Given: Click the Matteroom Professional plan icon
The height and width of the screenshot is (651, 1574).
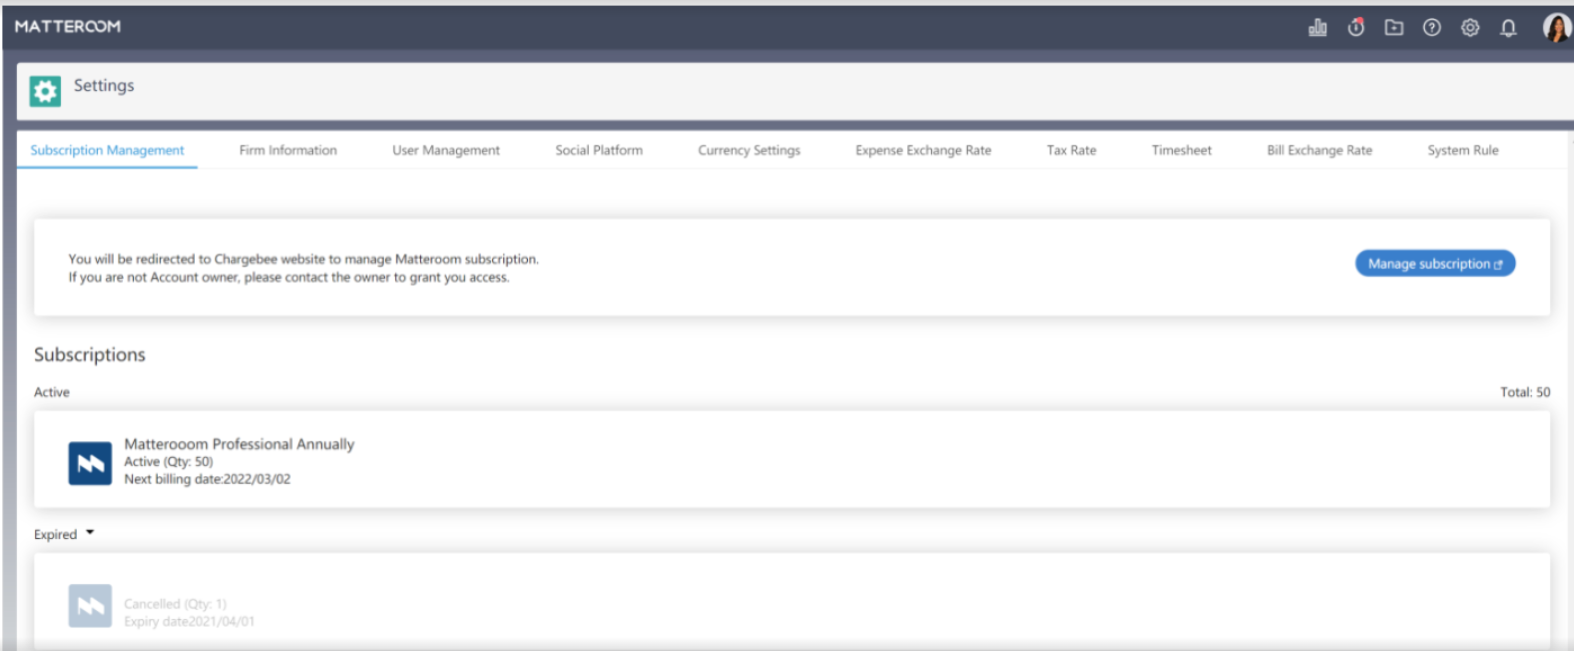Looking at the screenshot, I should click(90, 463).
